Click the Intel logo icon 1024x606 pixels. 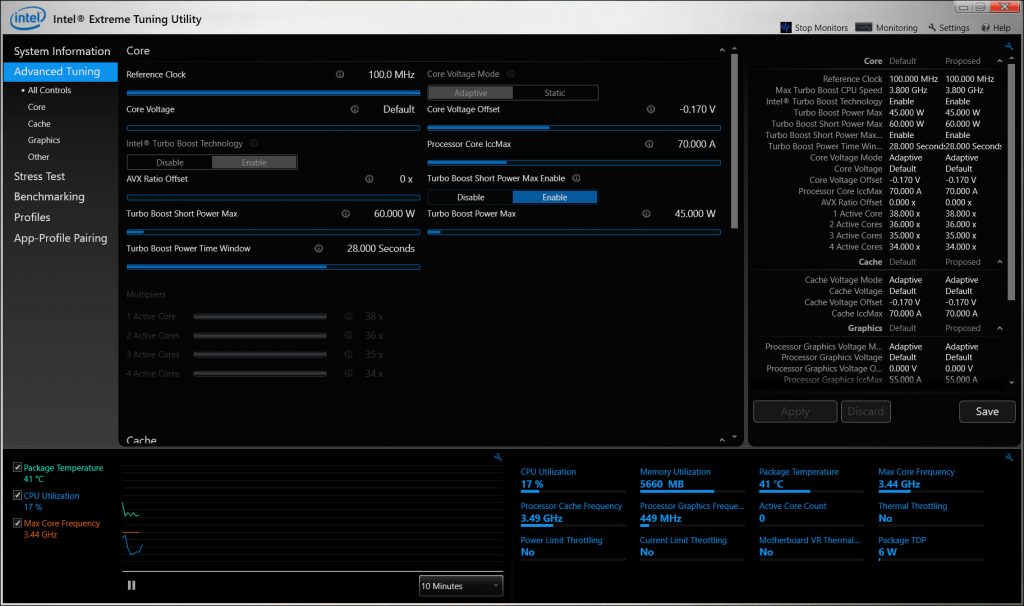click(27, 18)
